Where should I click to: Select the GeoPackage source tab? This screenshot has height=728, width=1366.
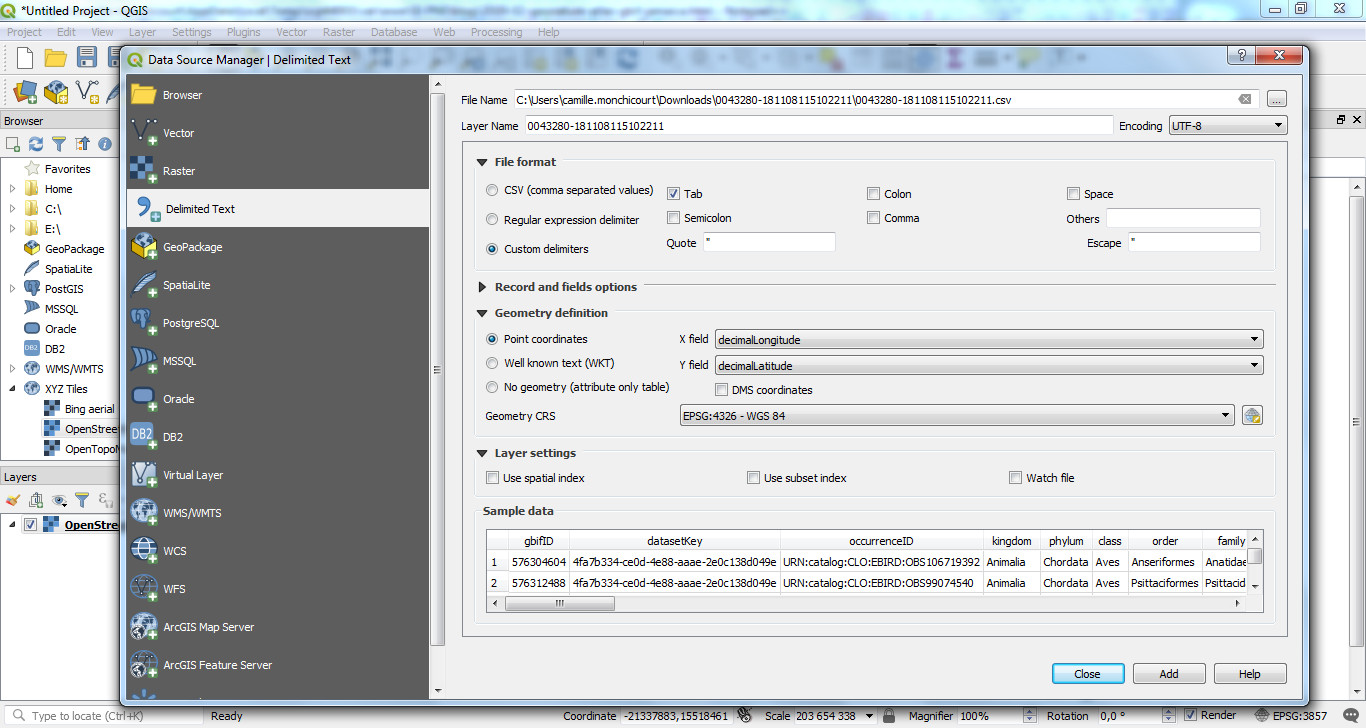pos(278,247)
